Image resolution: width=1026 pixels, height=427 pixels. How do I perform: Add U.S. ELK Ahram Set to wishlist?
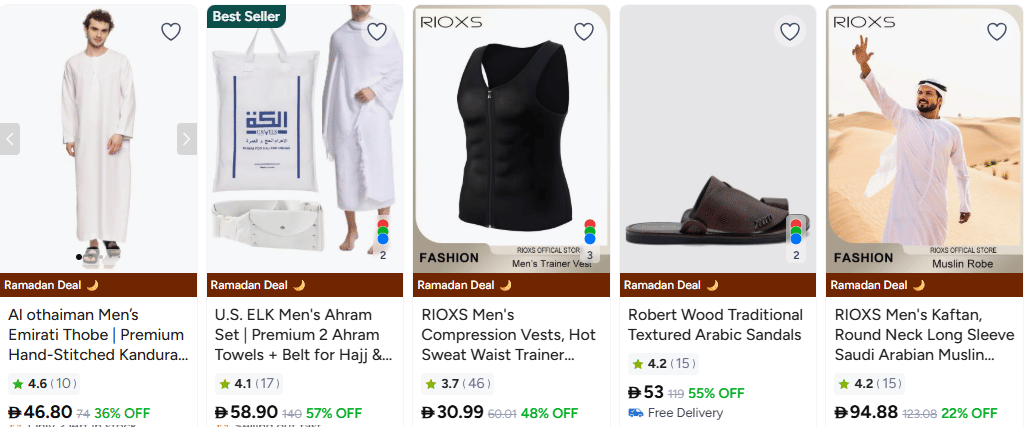pyautogui.click(x=377, y=32)
